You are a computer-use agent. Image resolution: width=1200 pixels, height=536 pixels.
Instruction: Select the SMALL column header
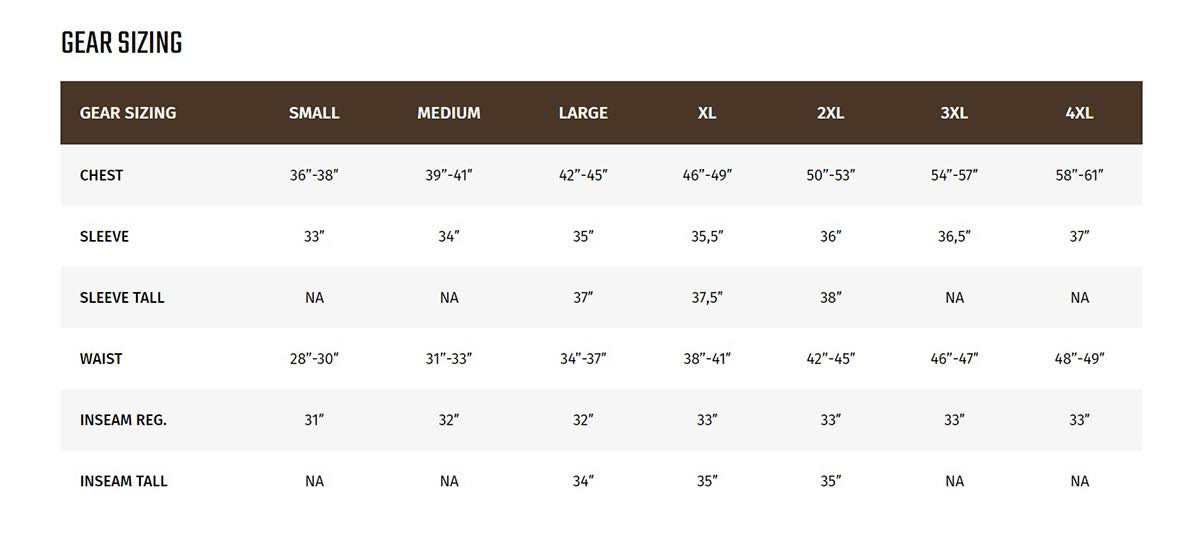coord(314,113)
